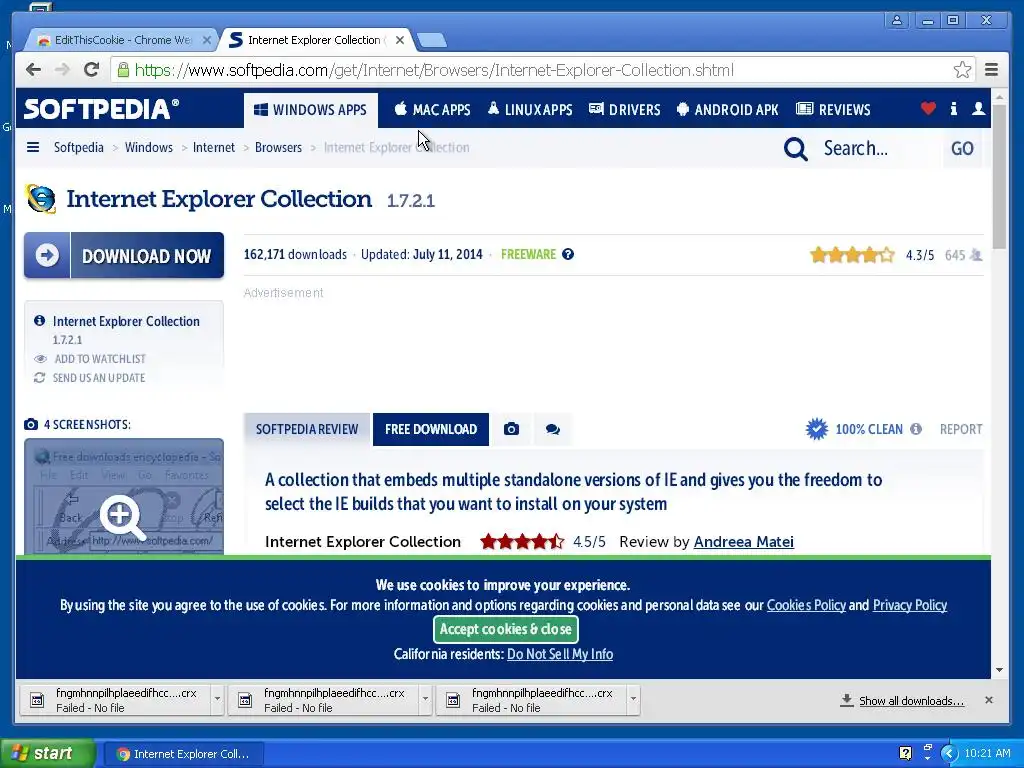
Task: Click the 10:21 AM taskbar clock
Action: pyautogui.click(x=987, y=754)
